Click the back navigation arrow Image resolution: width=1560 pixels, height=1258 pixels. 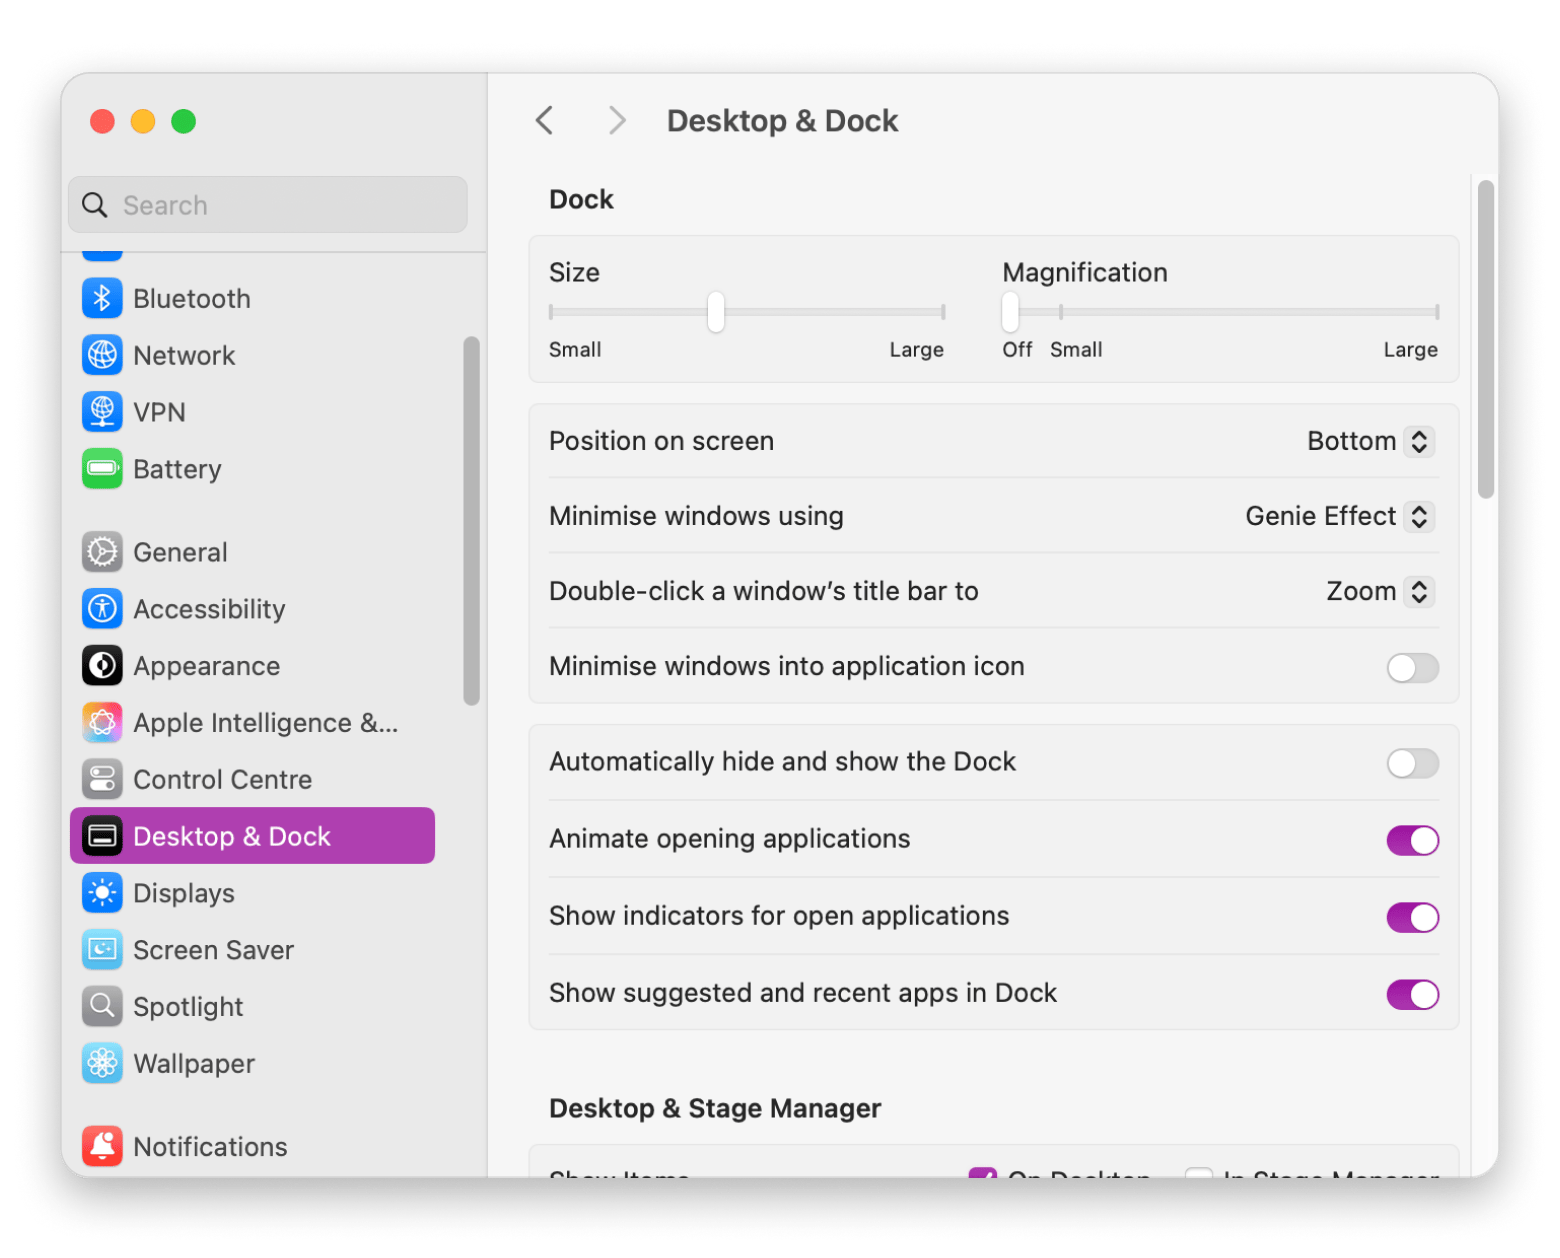544,121
